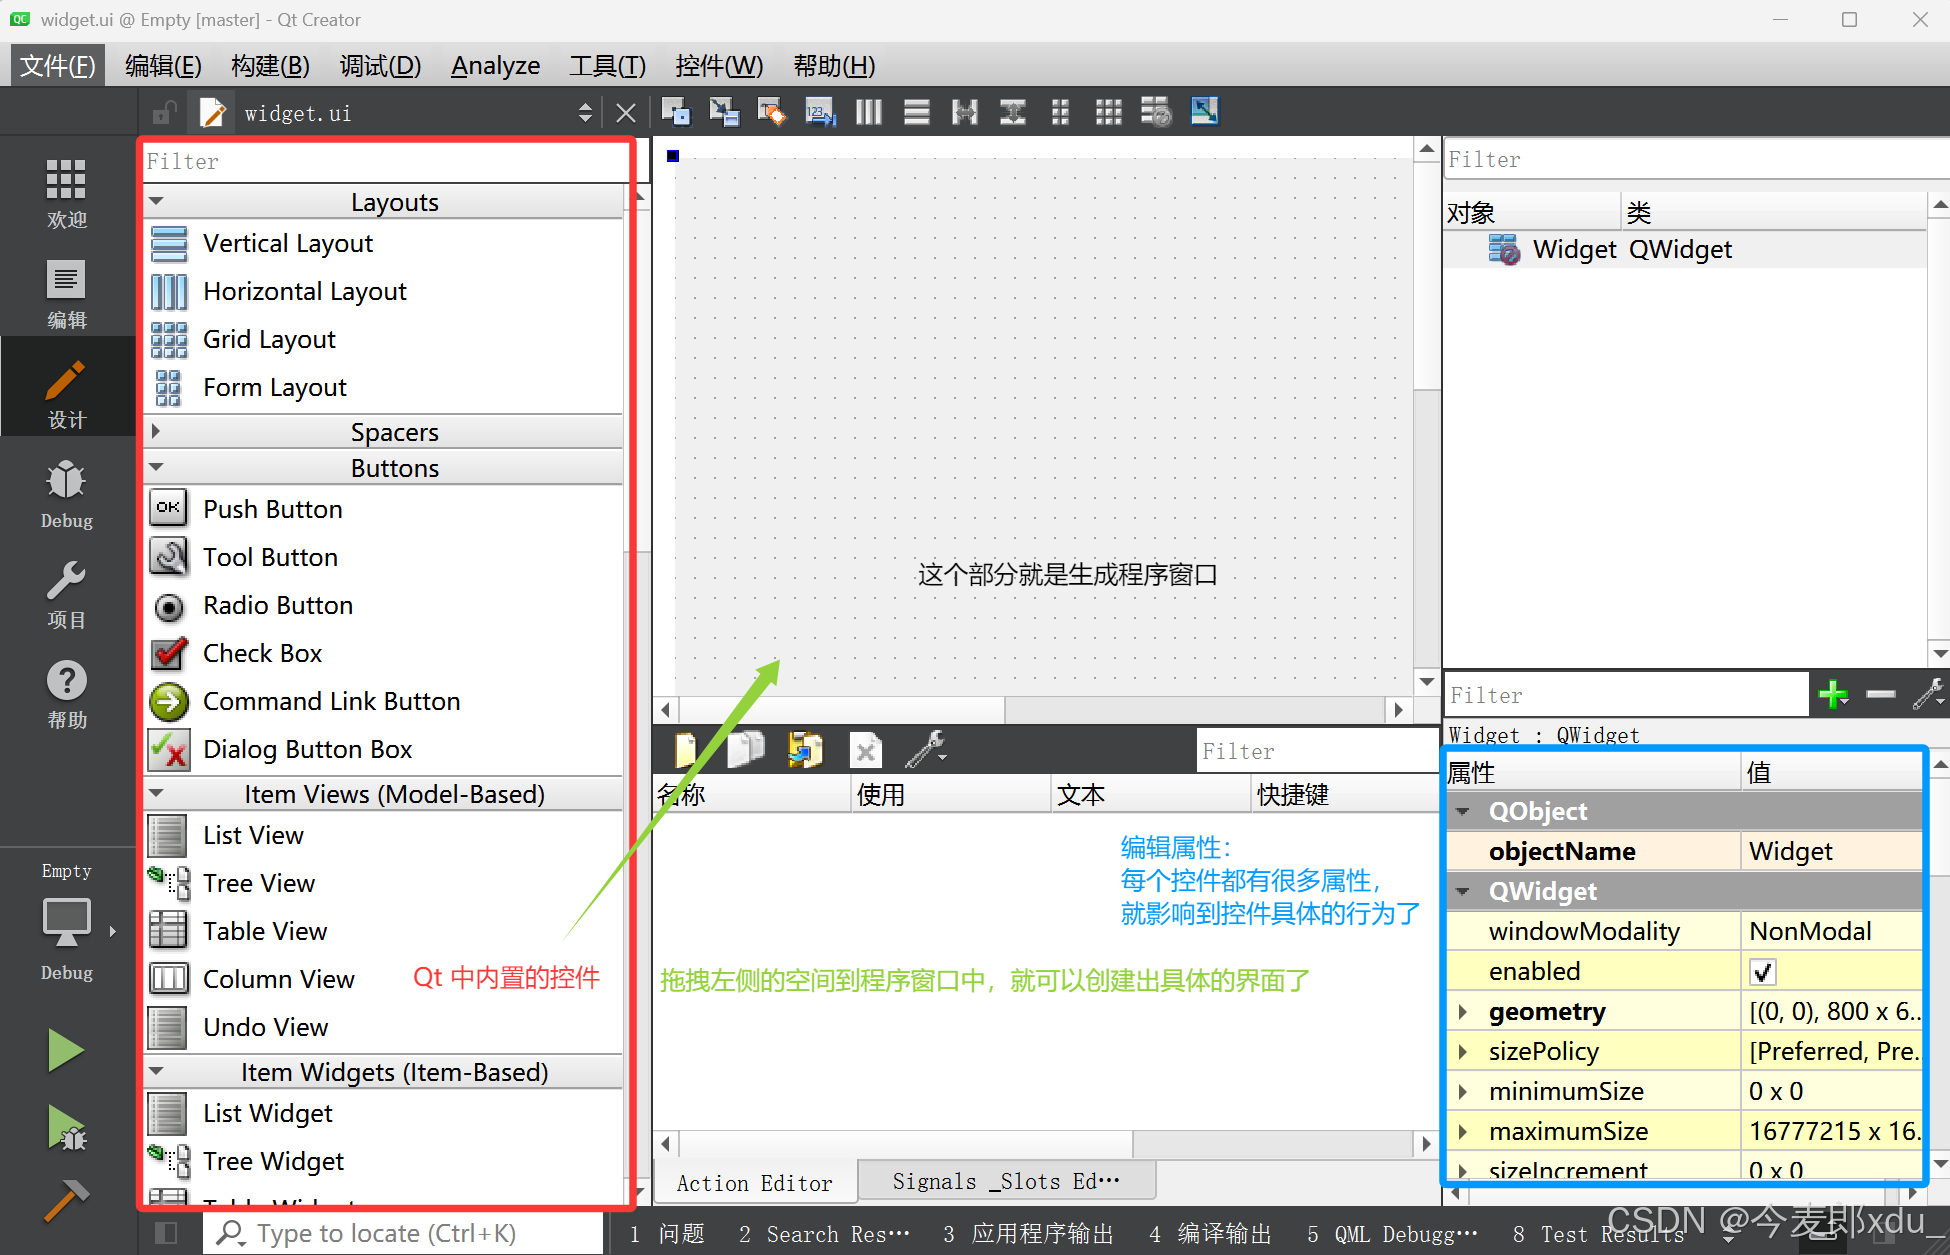Expand the Spacers category
1950x1255 pixels.
pyautogui.click(x=156, y=432)
